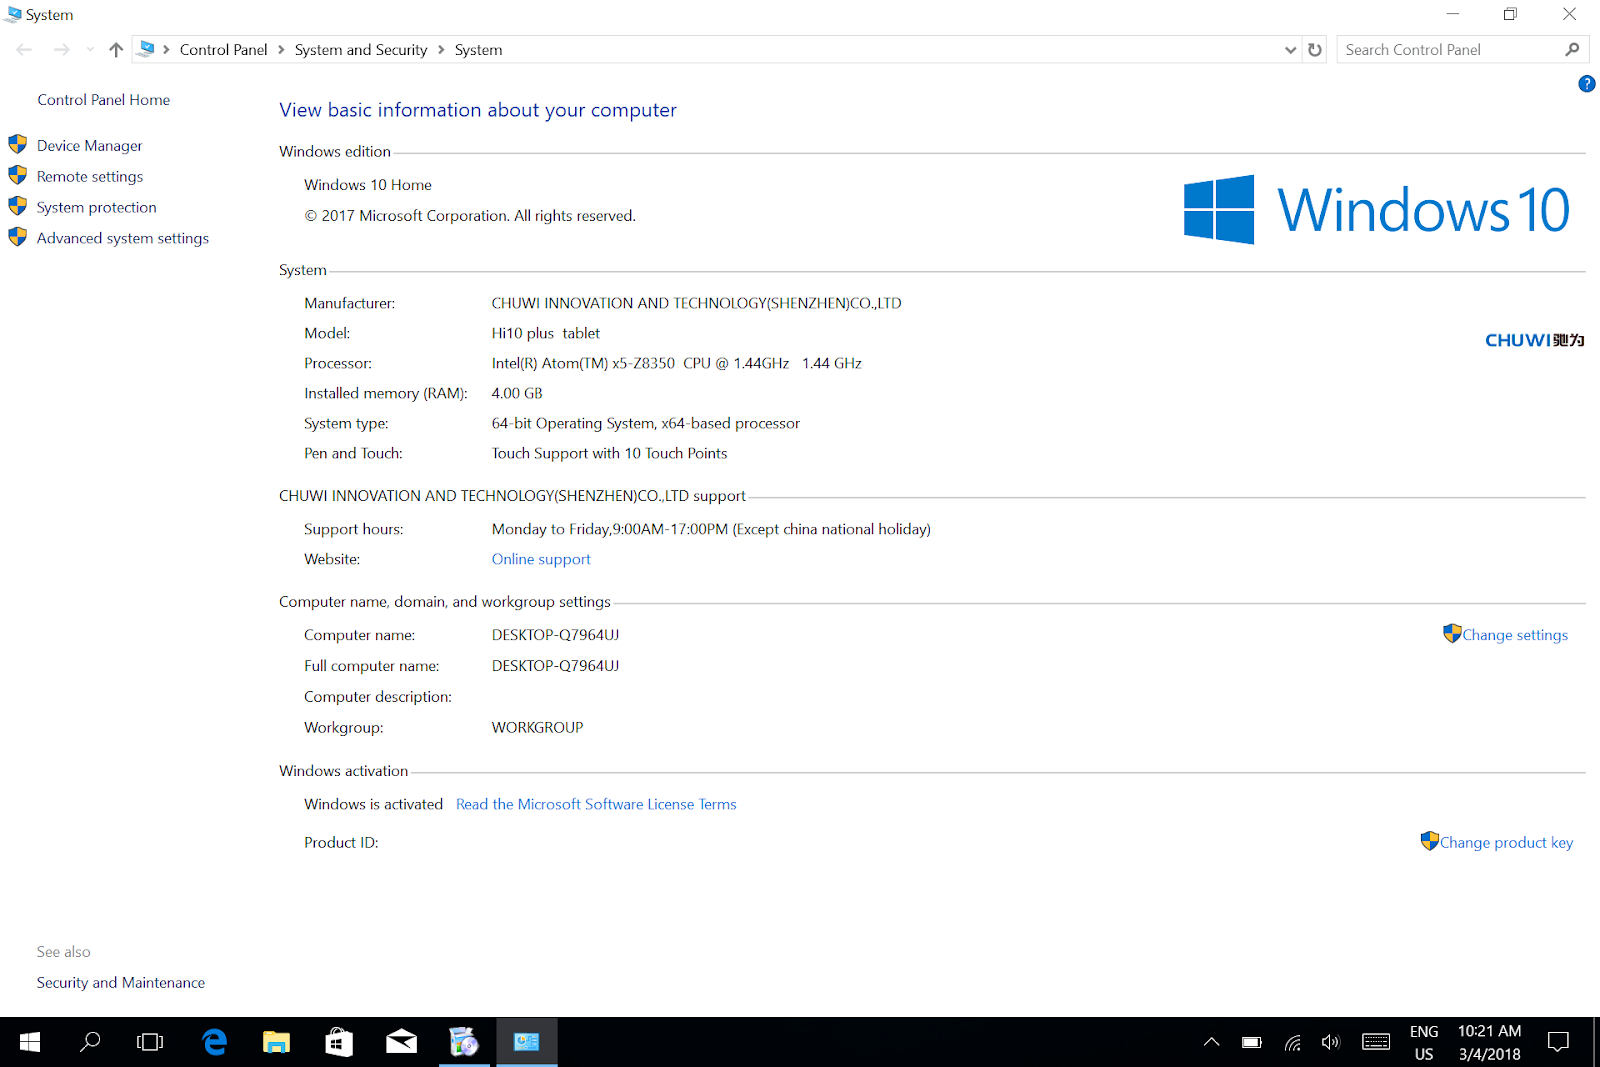Click the battery tray icon
The width and height of the screenshot is (1600, 1067).
(x=1252, y=1043)
